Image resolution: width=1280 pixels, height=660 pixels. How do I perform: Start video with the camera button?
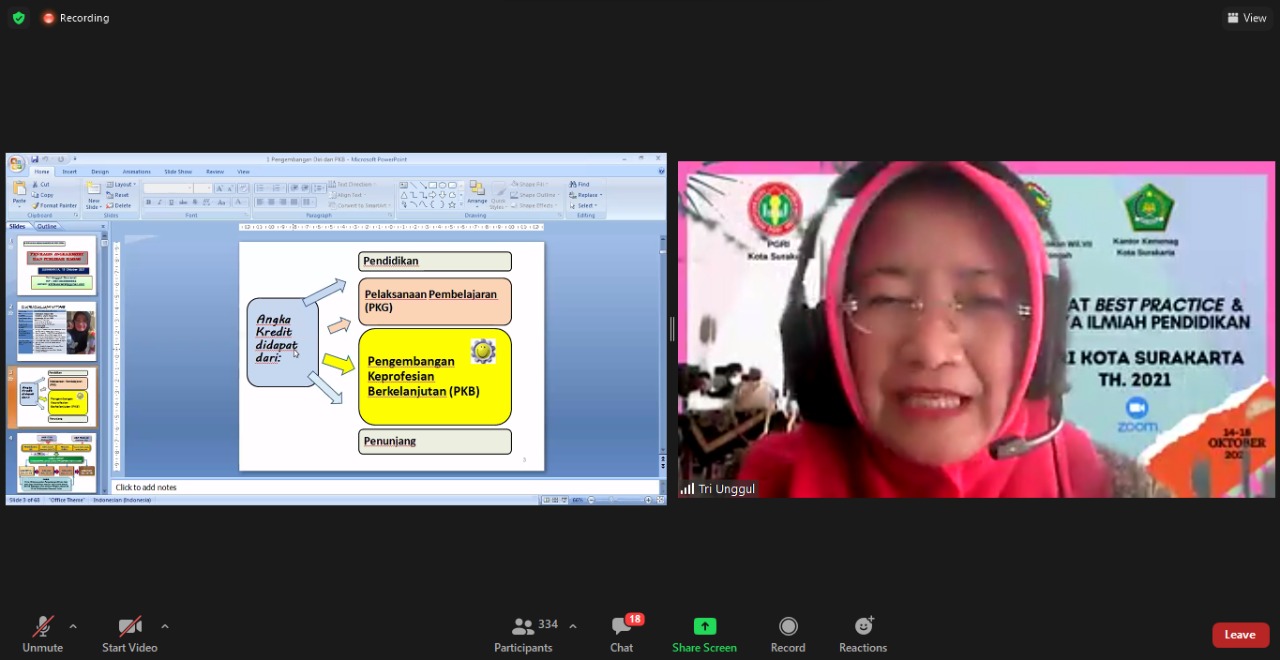129,634
